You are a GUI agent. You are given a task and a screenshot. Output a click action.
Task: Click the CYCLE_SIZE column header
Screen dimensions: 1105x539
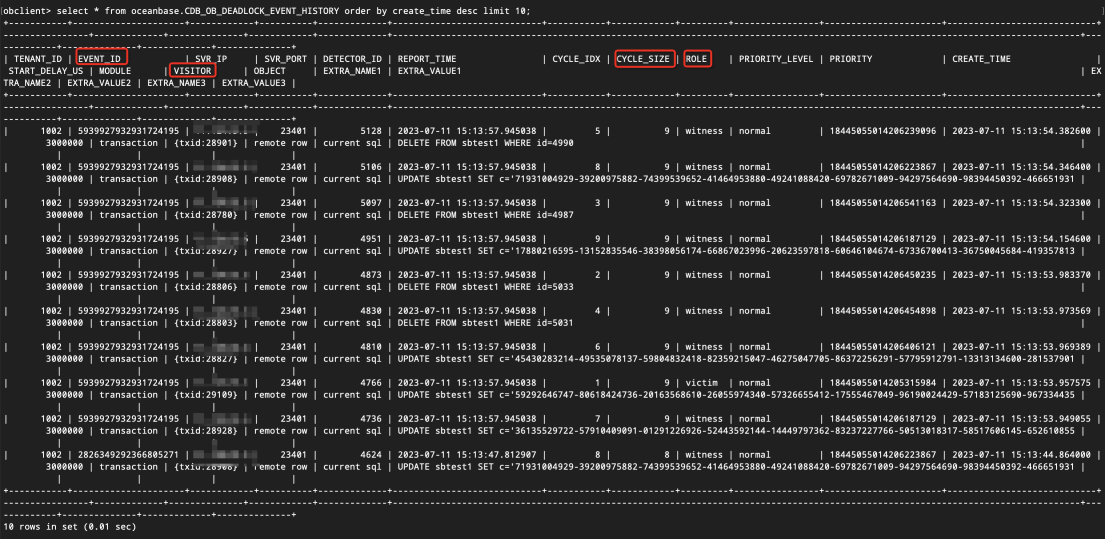pyautogui.click(x=645, y=59)
